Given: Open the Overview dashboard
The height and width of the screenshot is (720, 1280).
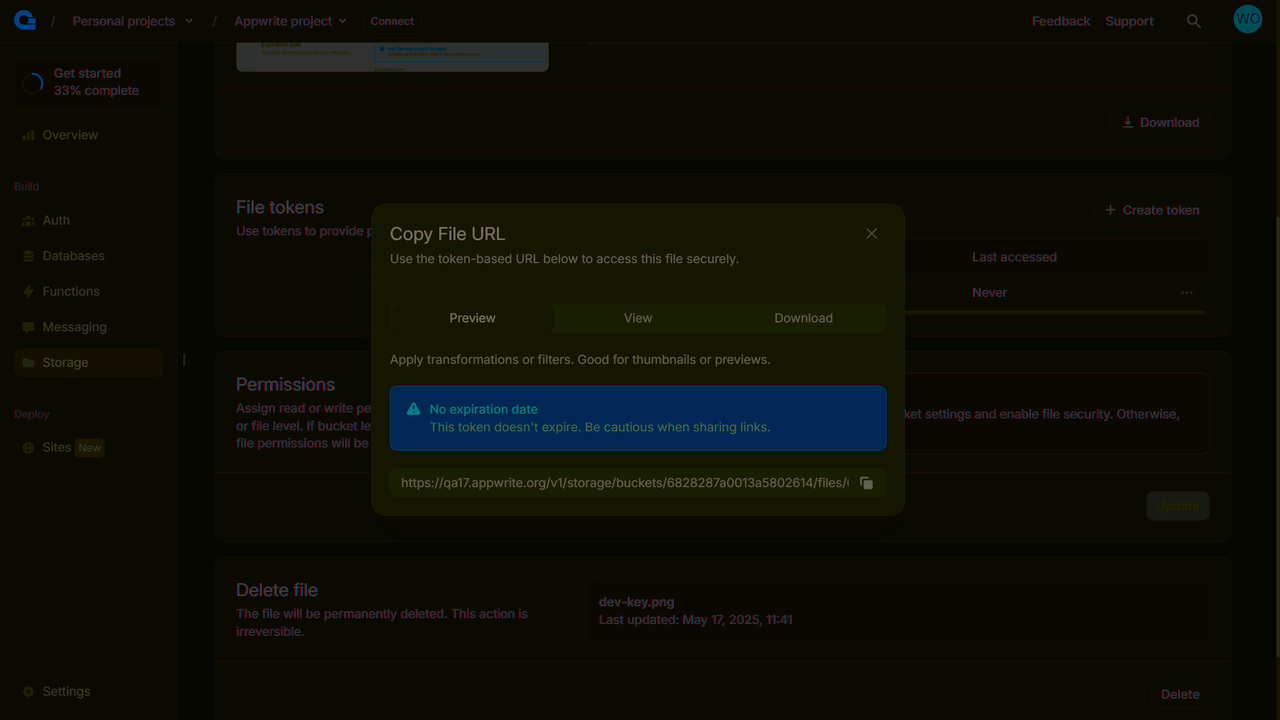Looking at the screenshot, I should click(x=71, y=134).
